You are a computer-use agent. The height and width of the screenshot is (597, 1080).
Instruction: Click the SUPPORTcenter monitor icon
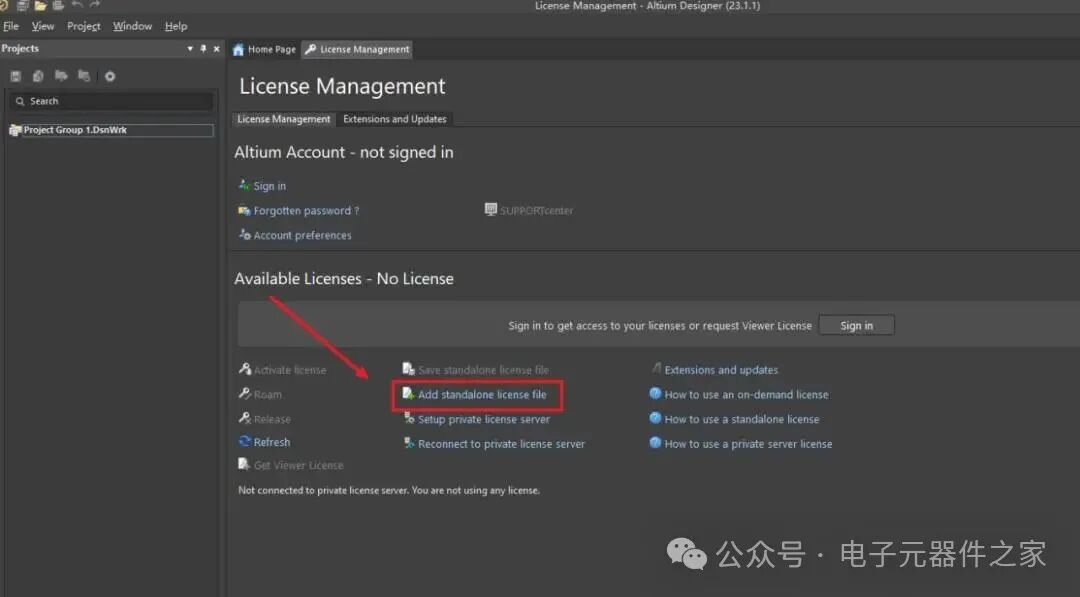(490, 209)
